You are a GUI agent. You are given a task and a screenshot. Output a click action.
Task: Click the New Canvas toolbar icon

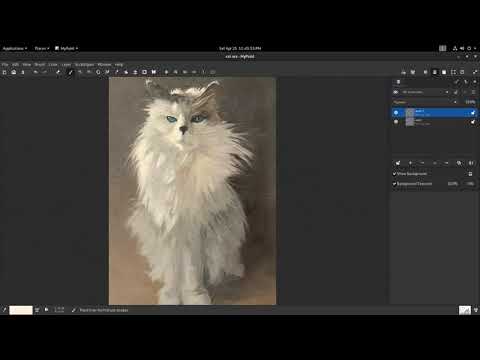(x=4, y=72)
